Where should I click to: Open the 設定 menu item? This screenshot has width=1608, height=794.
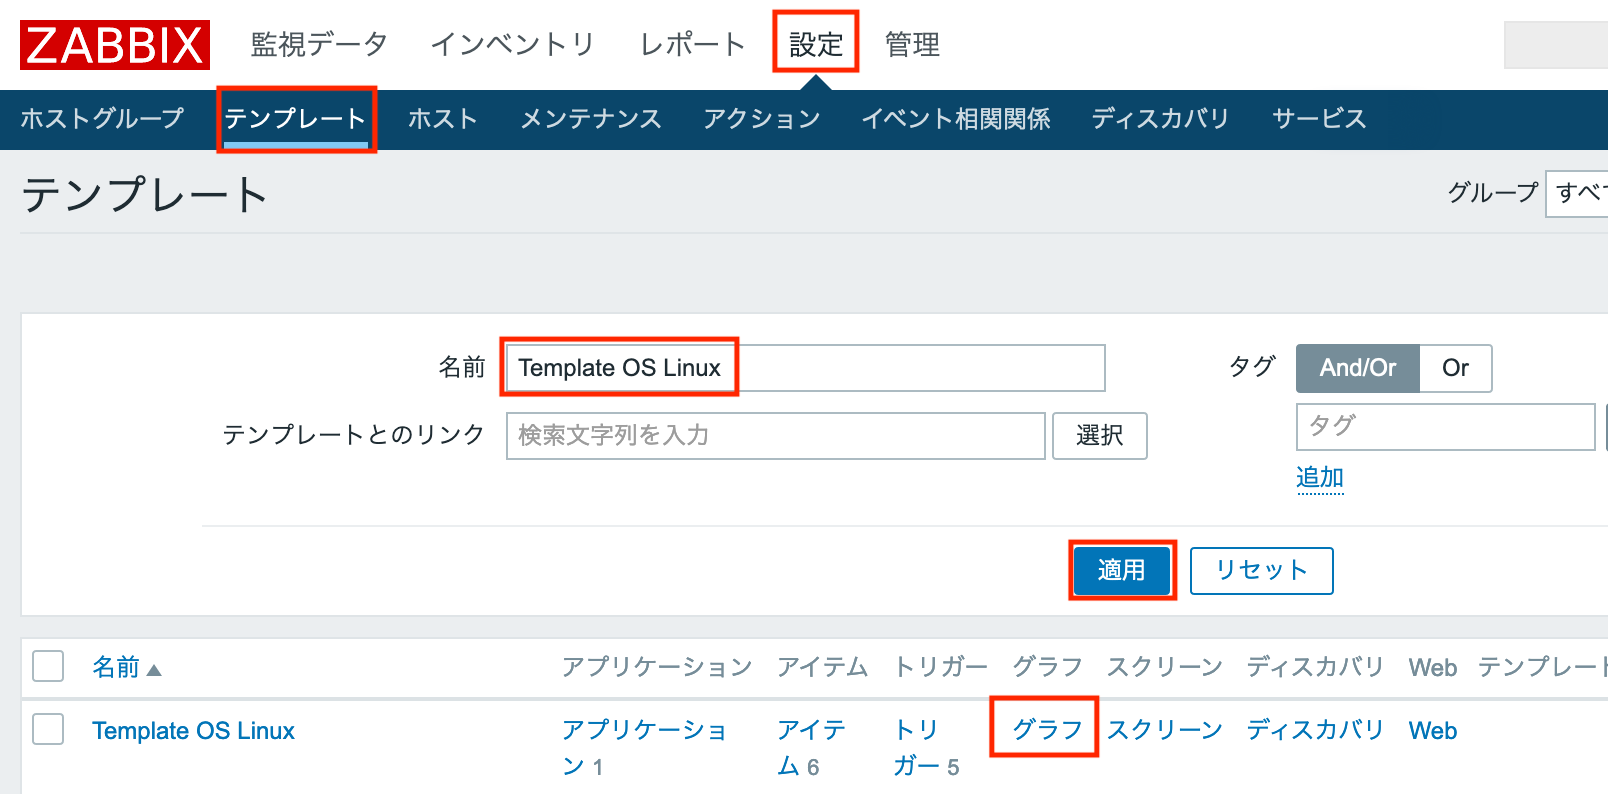pyautogui.click(x=815, y=44)
